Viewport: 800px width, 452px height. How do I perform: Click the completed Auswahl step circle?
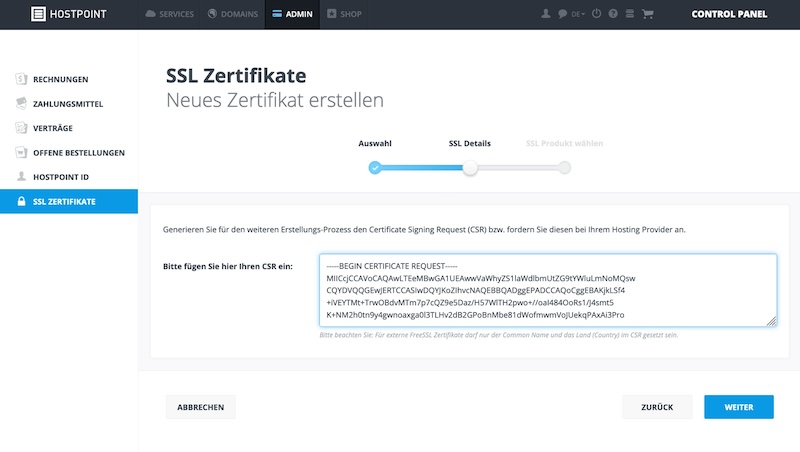pyautogui.click(x=375, y=167)
